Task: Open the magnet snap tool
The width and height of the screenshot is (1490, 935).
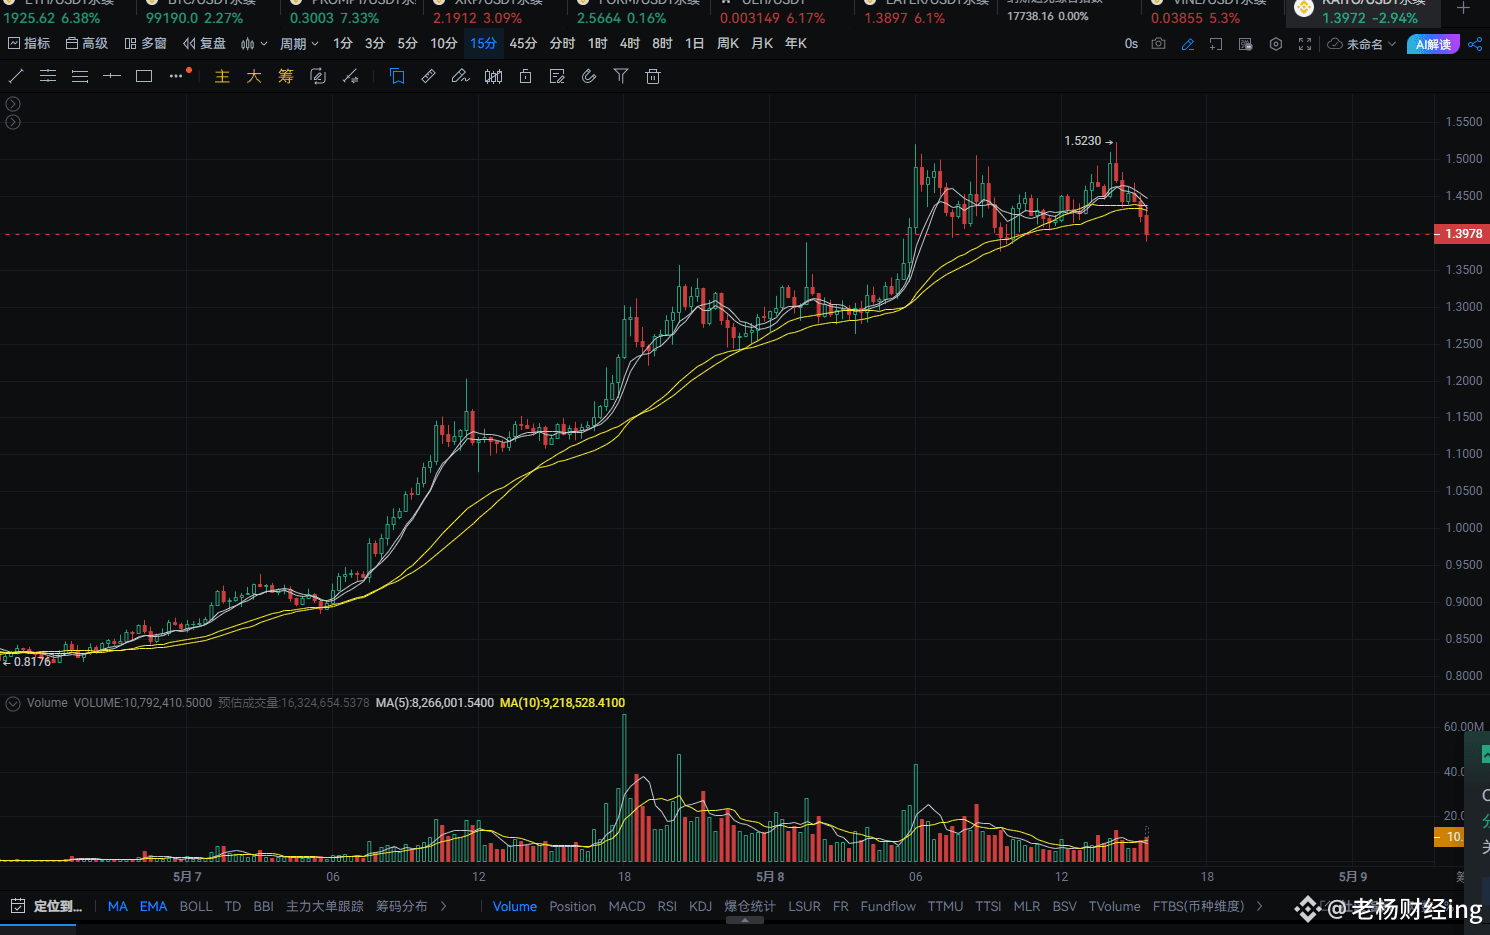Action: tap(588, 75)
